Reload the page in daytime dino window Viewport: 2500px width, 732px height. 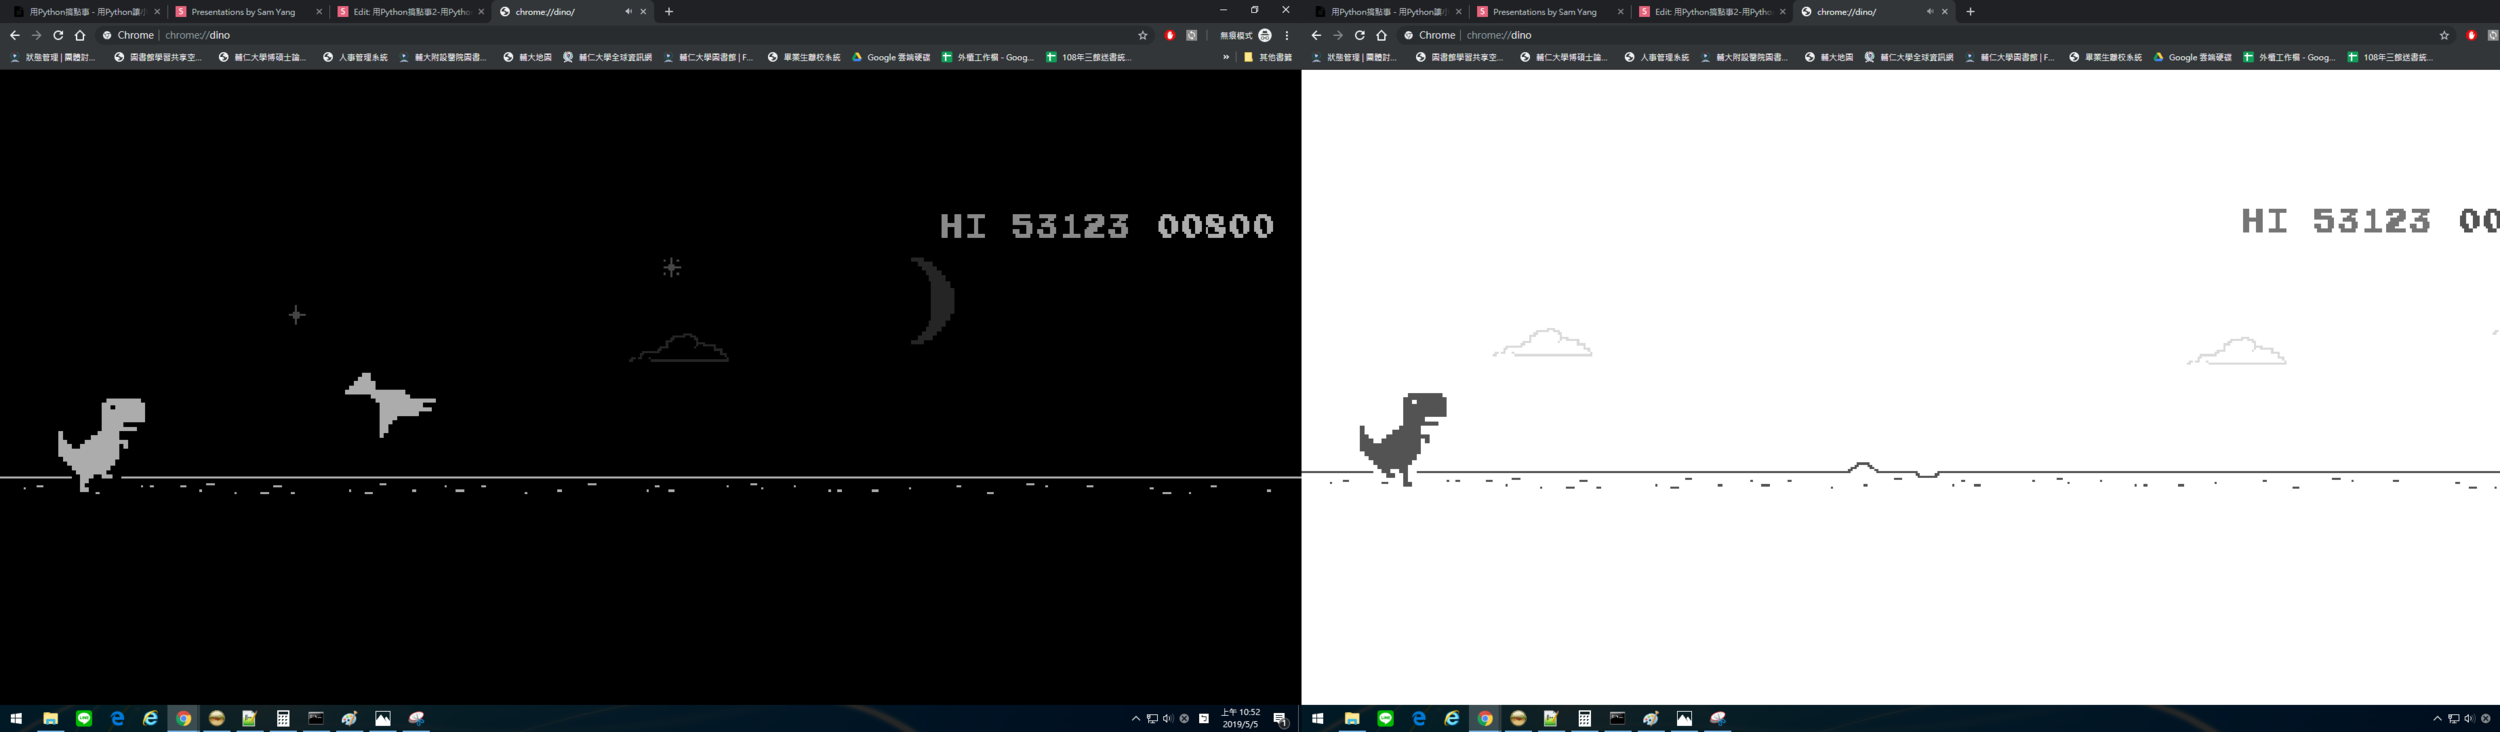coord(1359,35)
